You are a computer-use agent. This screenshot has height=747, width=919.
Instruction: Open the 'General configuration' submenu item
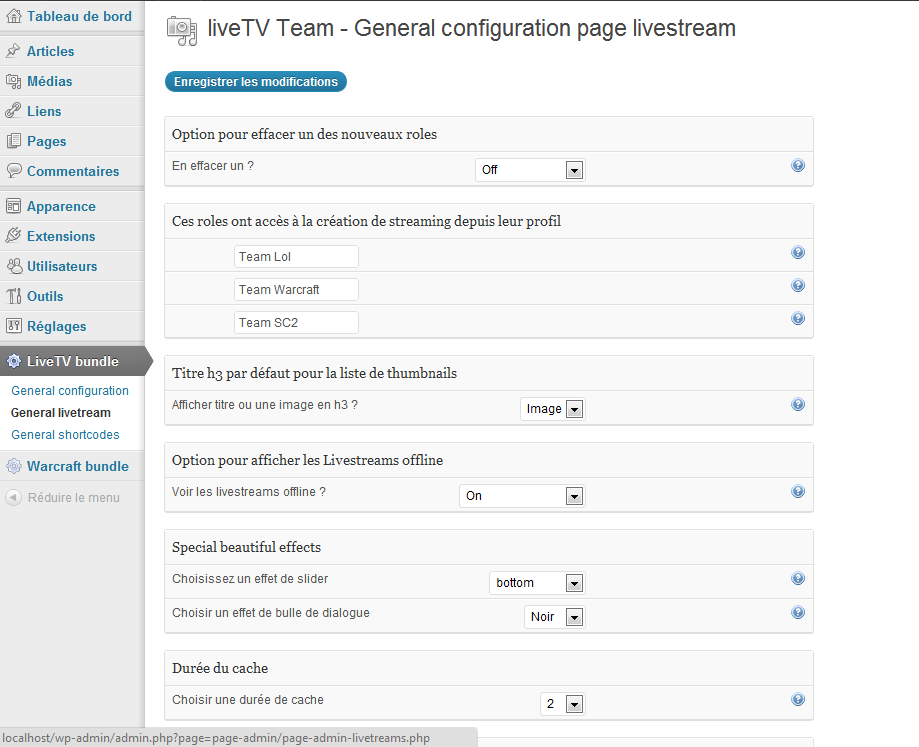pyautogui.click(x=70, y=390)
